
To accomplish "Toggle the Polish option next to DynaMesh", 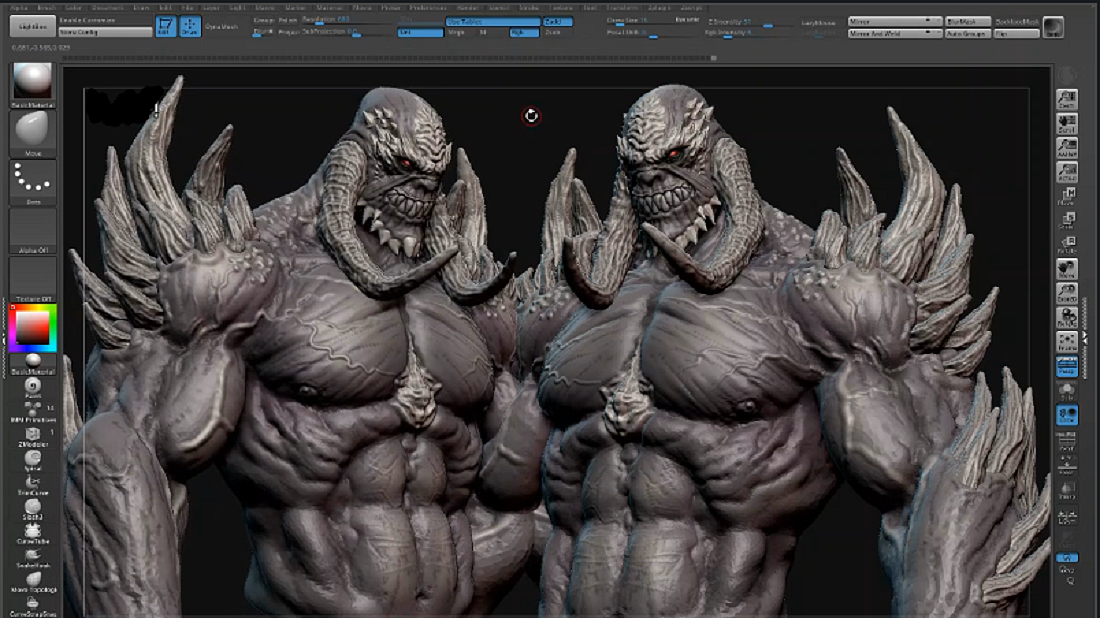I will pos(288,20).
